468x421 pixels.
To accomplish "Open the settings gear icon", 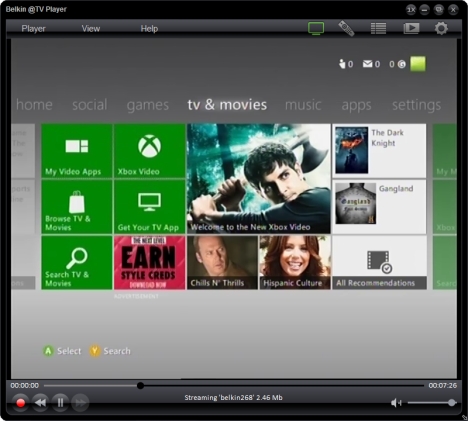I will 441,28.
